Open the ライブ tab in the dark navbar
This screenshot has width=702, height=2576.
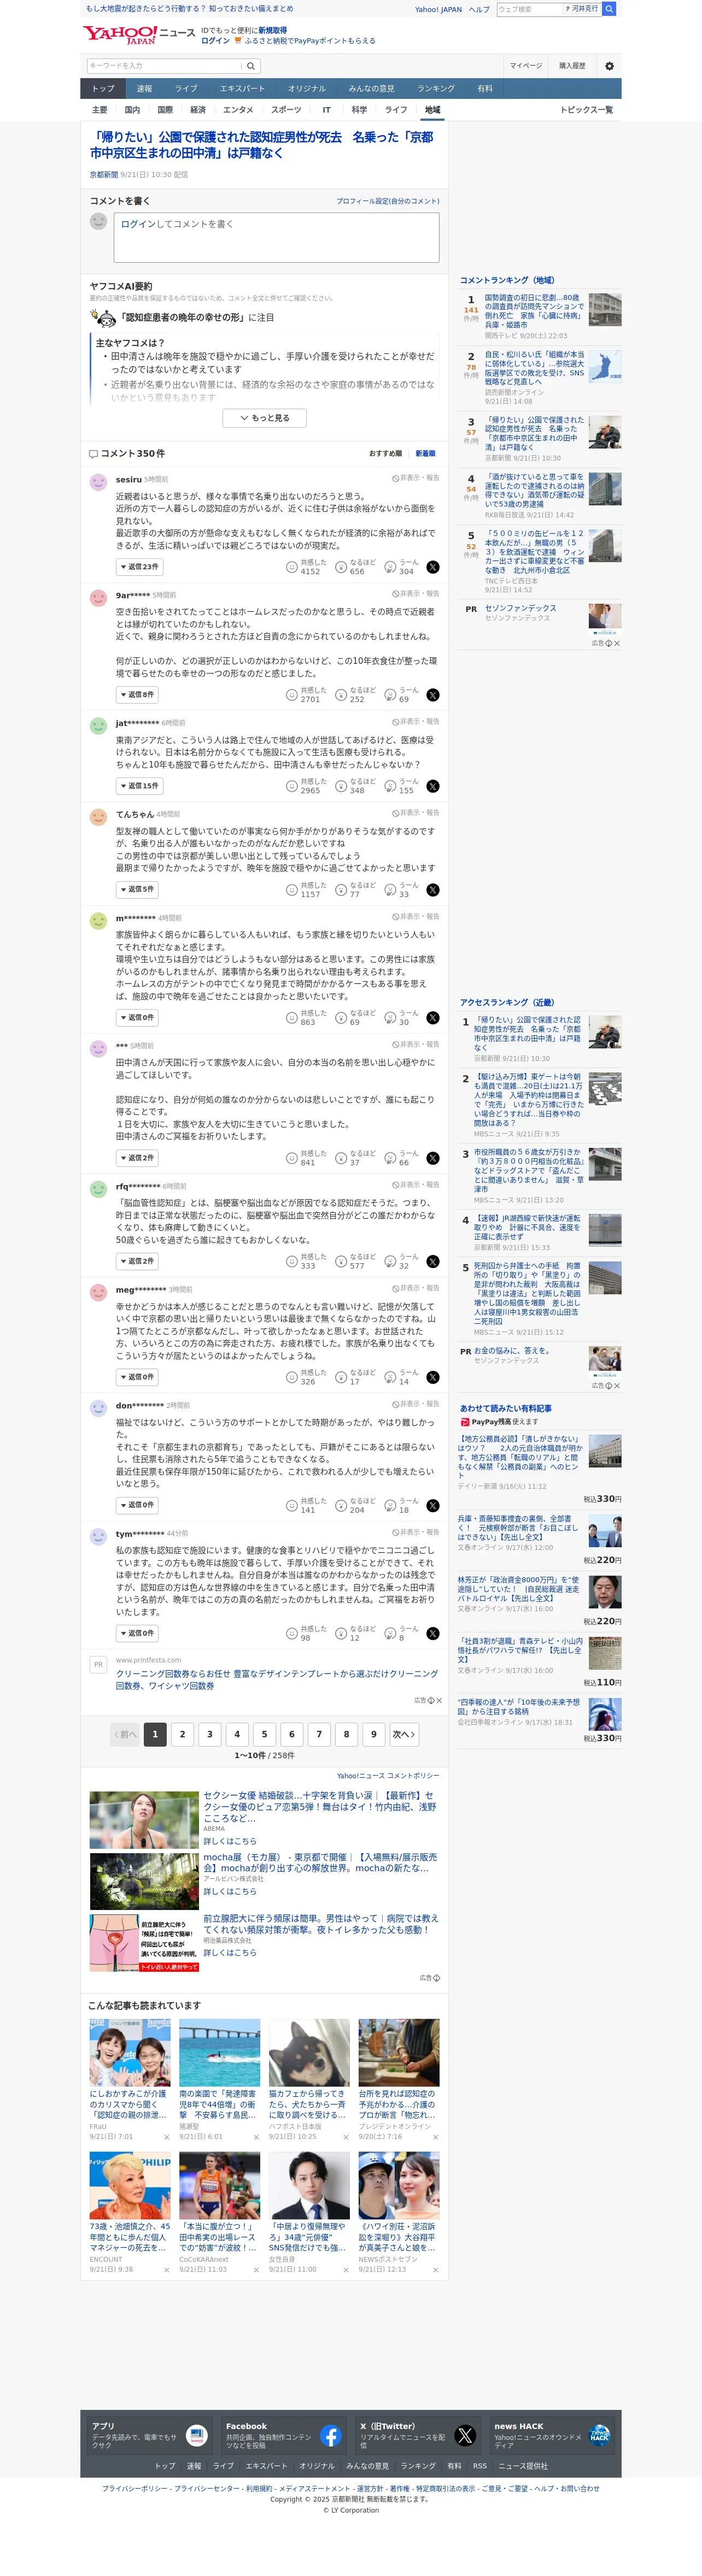186,89
